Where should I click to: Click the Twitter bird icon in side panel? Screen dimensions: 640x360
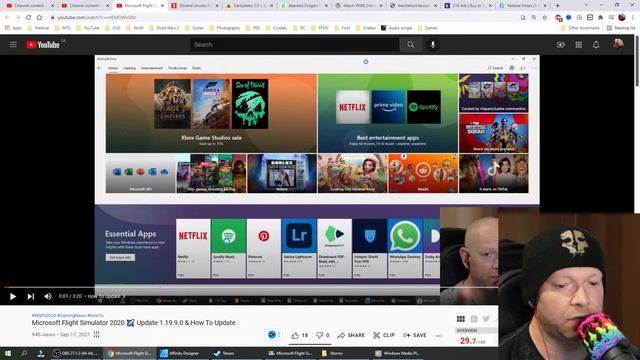tap(486, 319)
